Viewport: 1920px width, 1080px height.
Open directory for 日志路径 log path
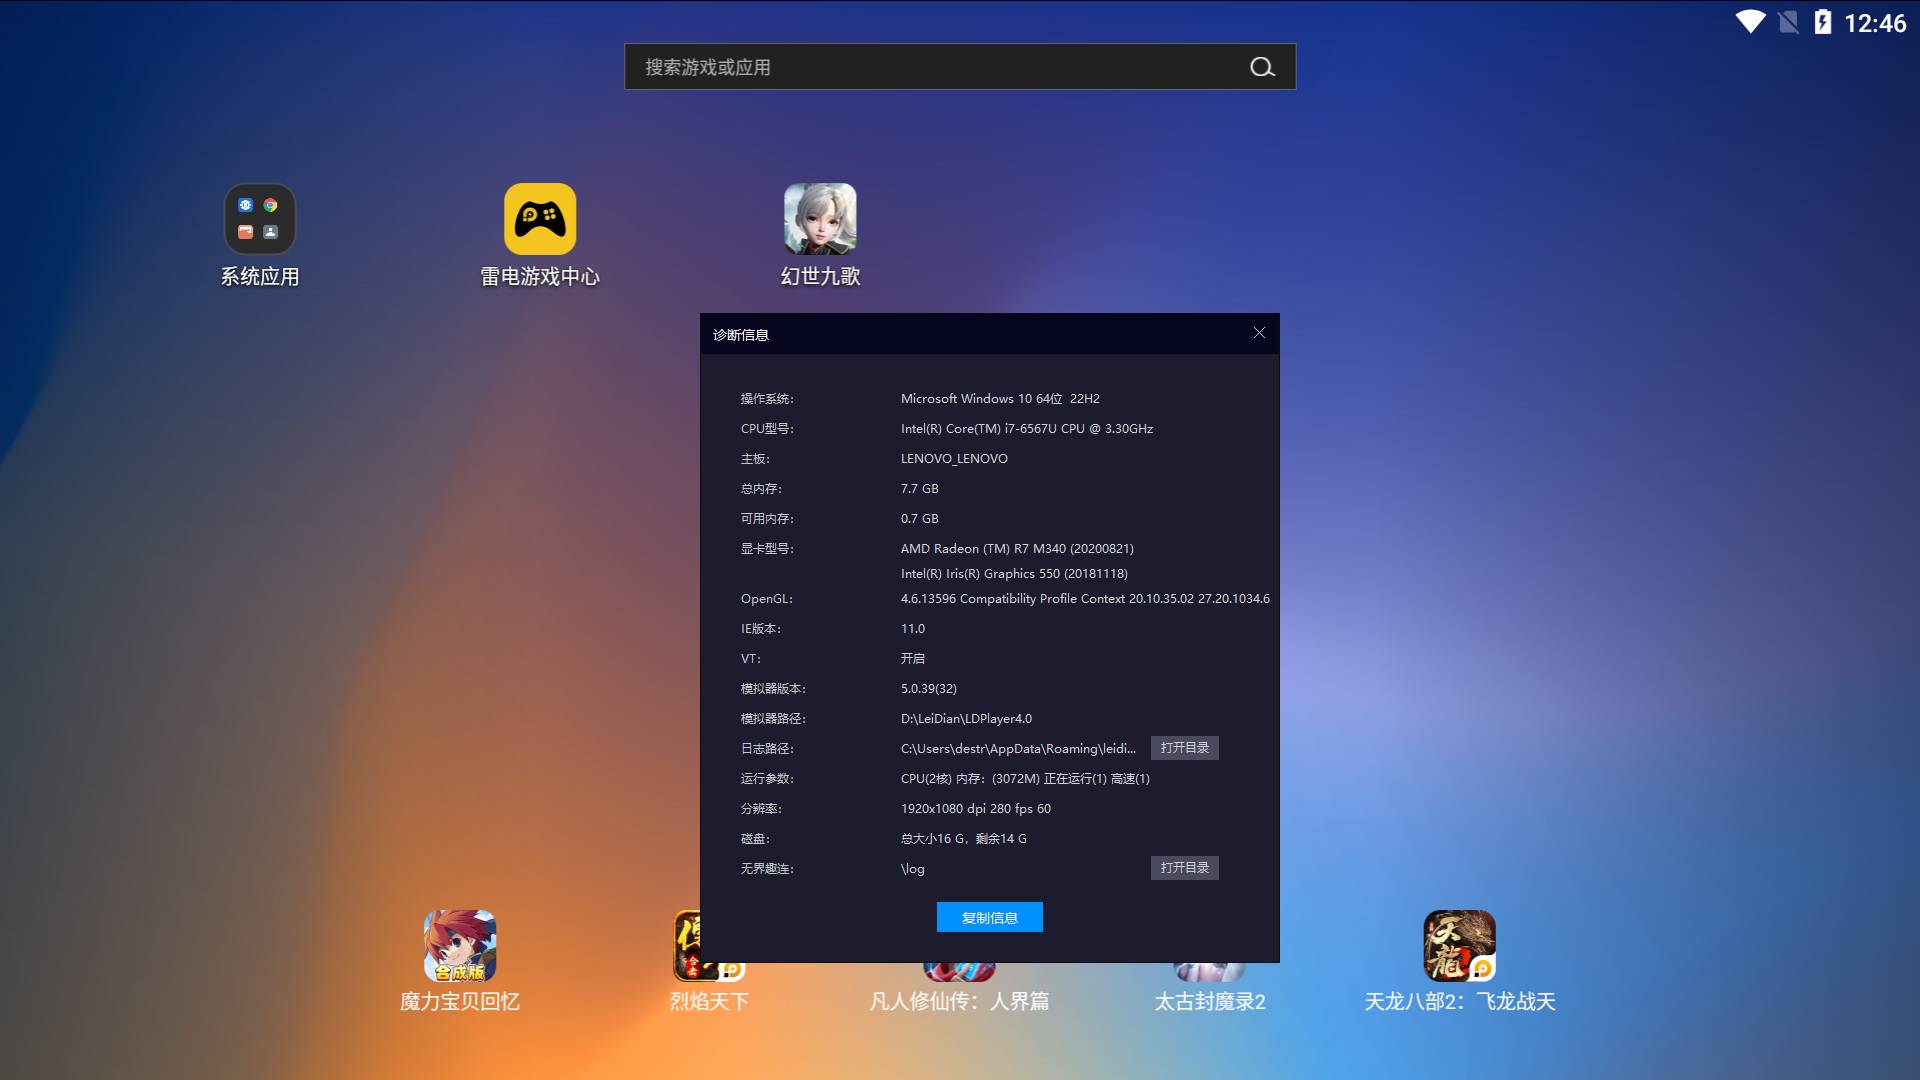pyautogui.click(x=1184, y=748)
